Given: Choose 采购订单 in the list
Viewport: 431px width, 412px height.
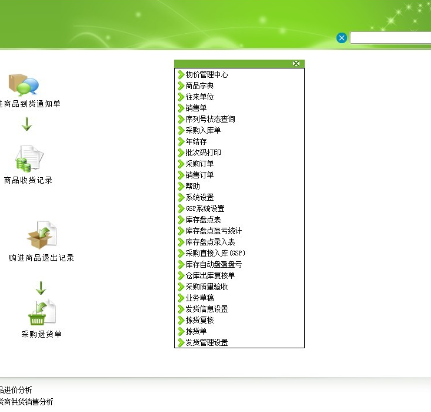Looking at the screenshot, I should pyautogui.click(x=199, y=164).
